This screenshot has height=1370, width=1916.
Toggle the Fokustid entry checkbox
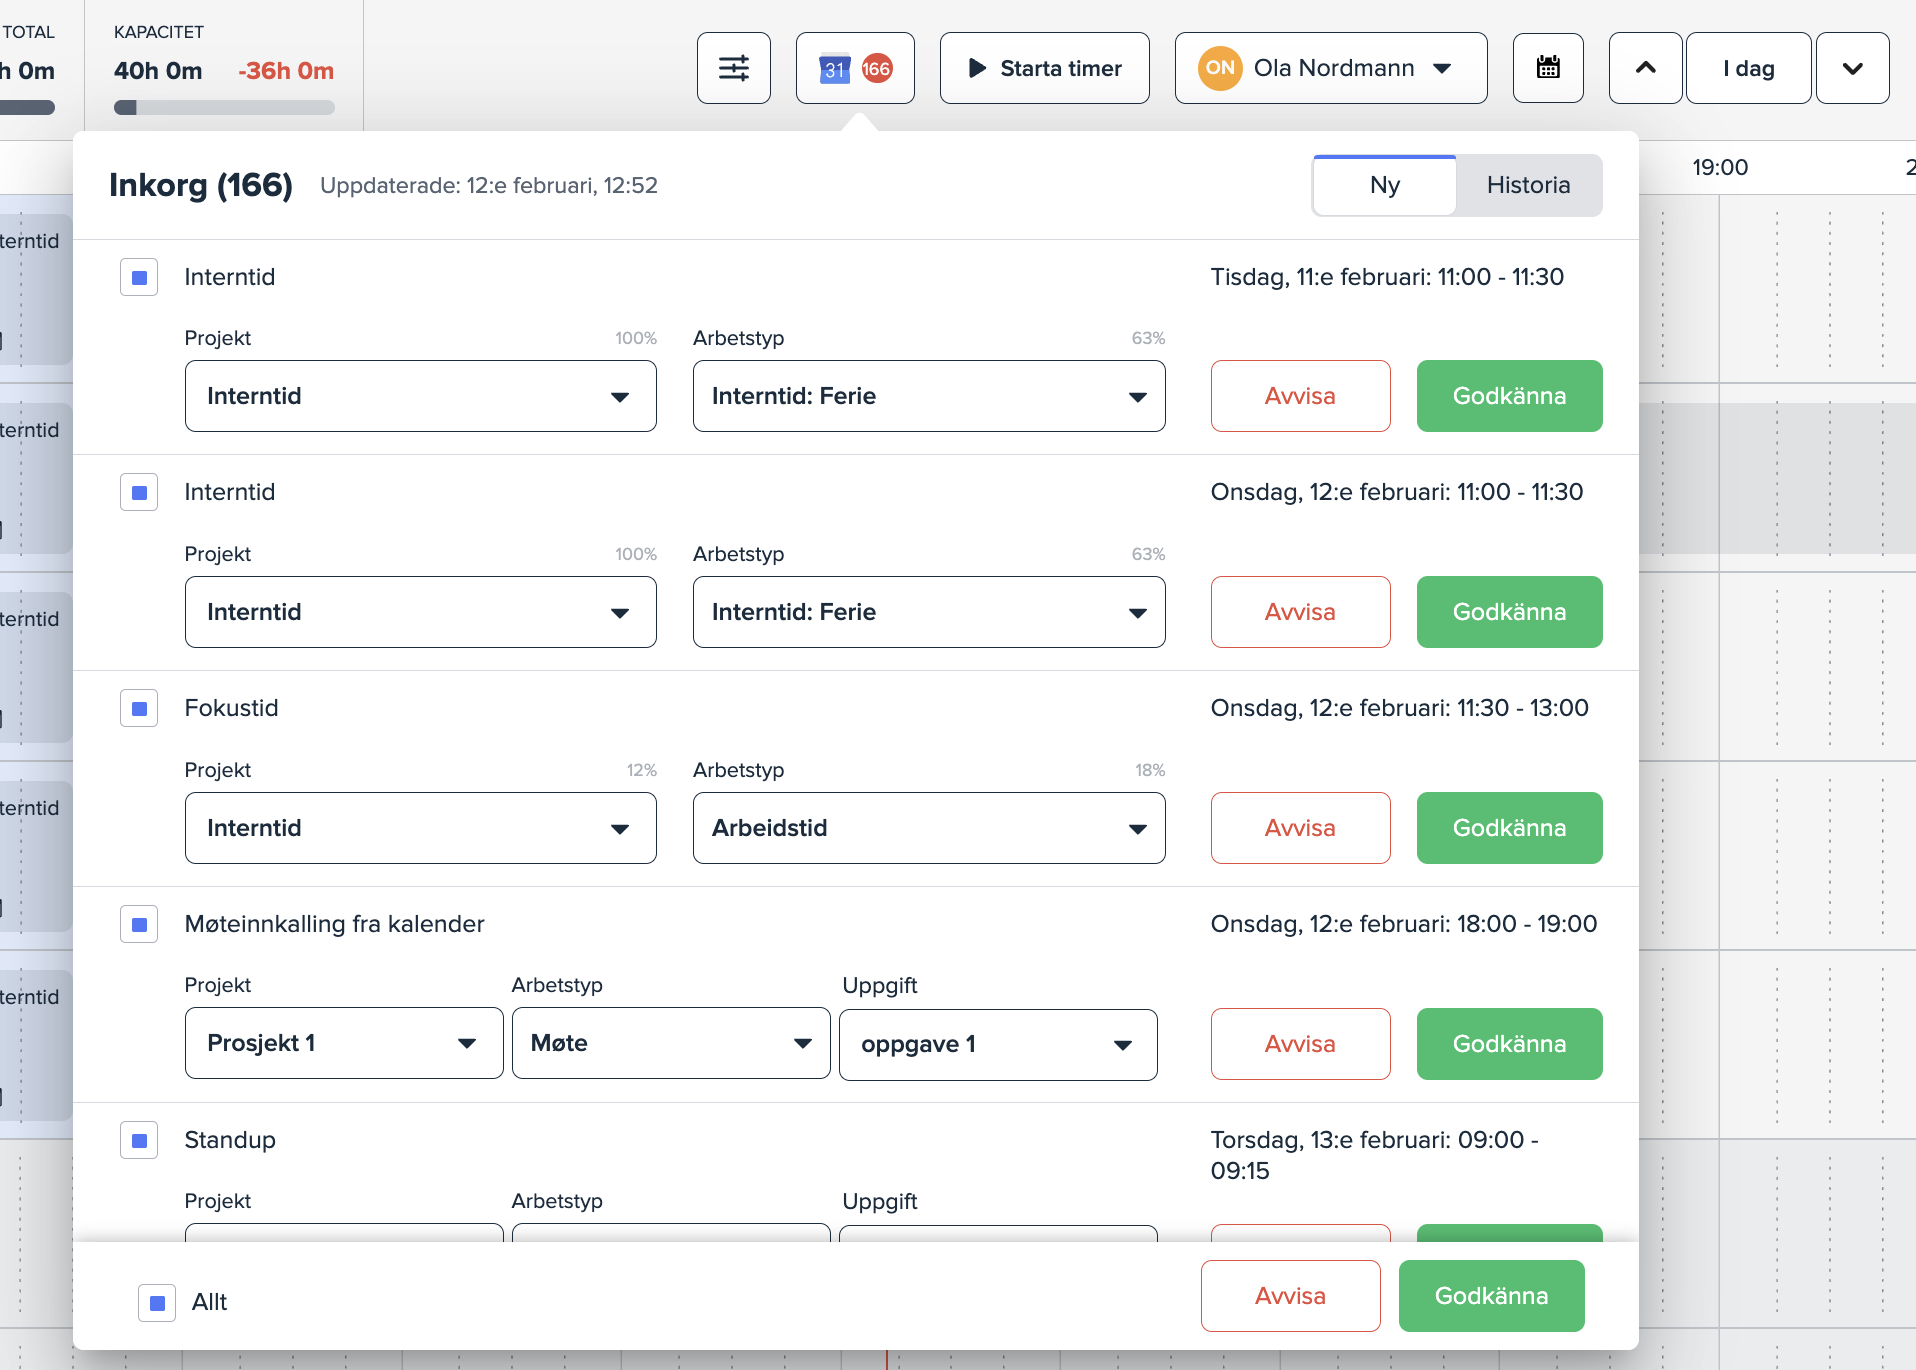click(x=139, y=708)
